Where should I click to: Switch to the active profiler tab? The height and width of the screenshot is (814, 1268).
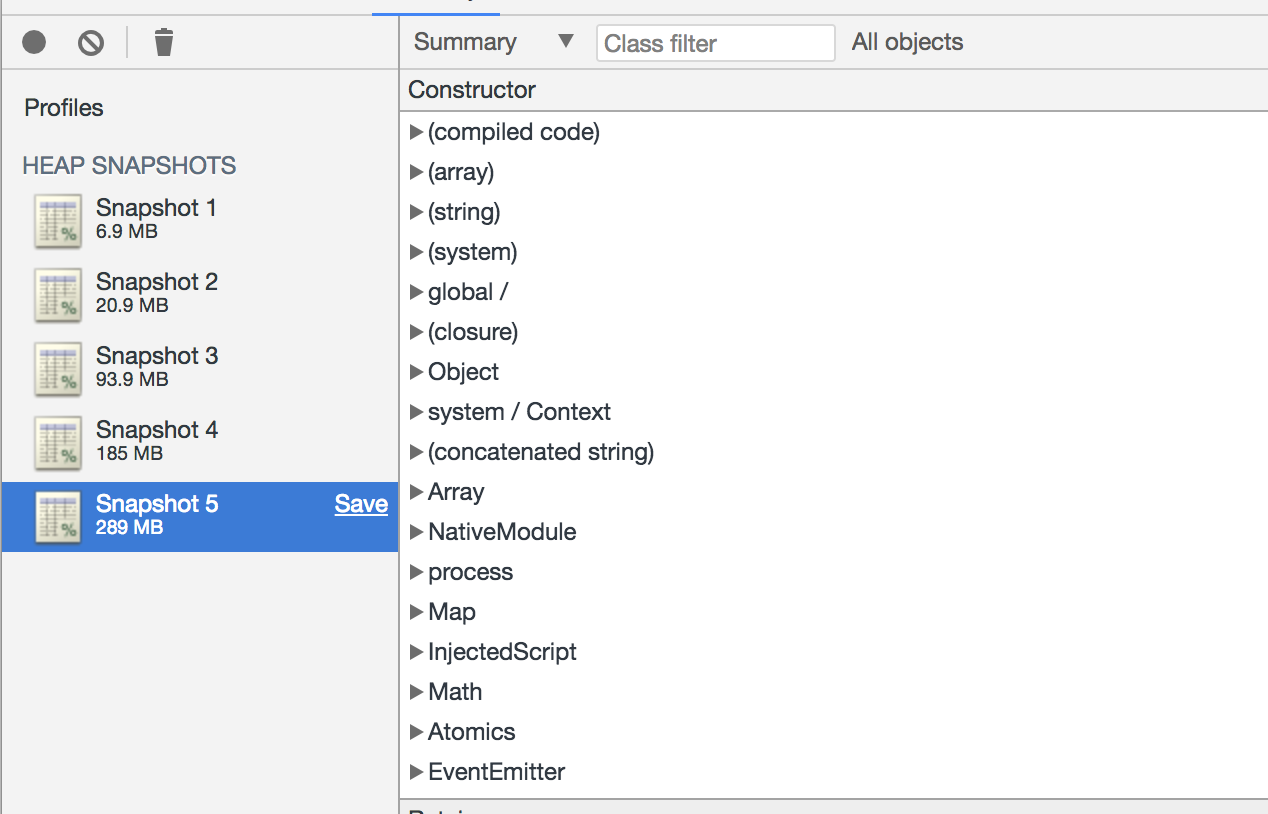tap(436, 5)
